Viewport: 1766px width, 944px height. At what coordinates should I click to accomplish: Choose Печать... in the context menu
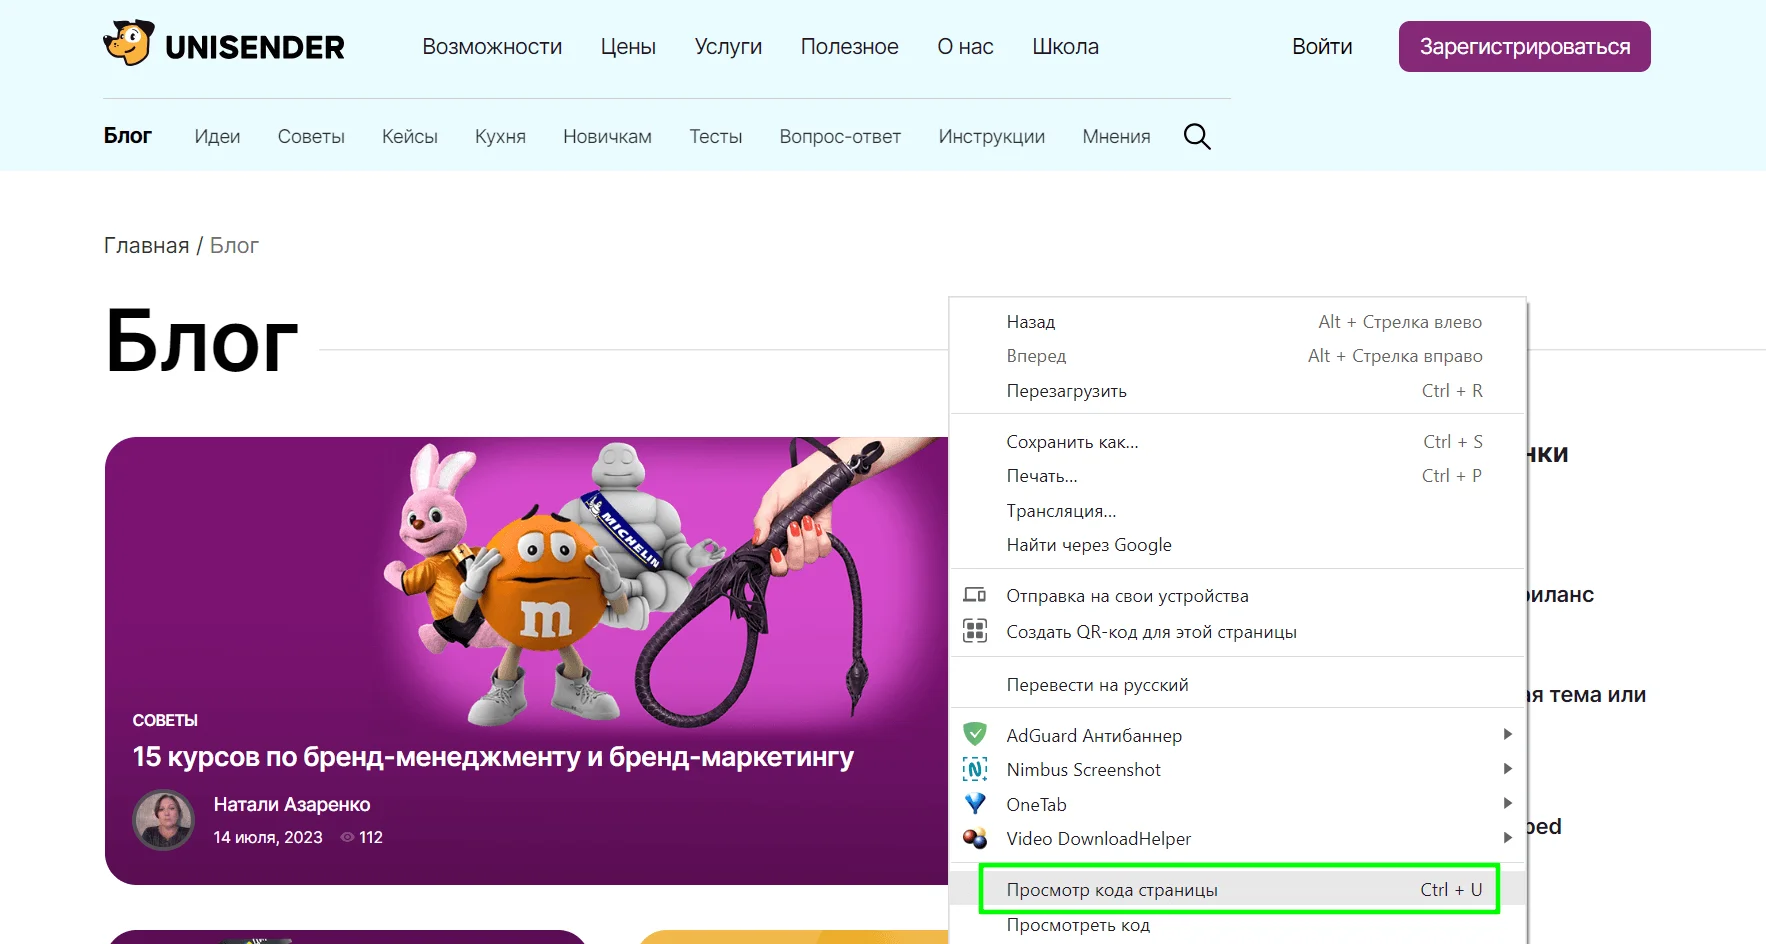(x=1238, y=476)
